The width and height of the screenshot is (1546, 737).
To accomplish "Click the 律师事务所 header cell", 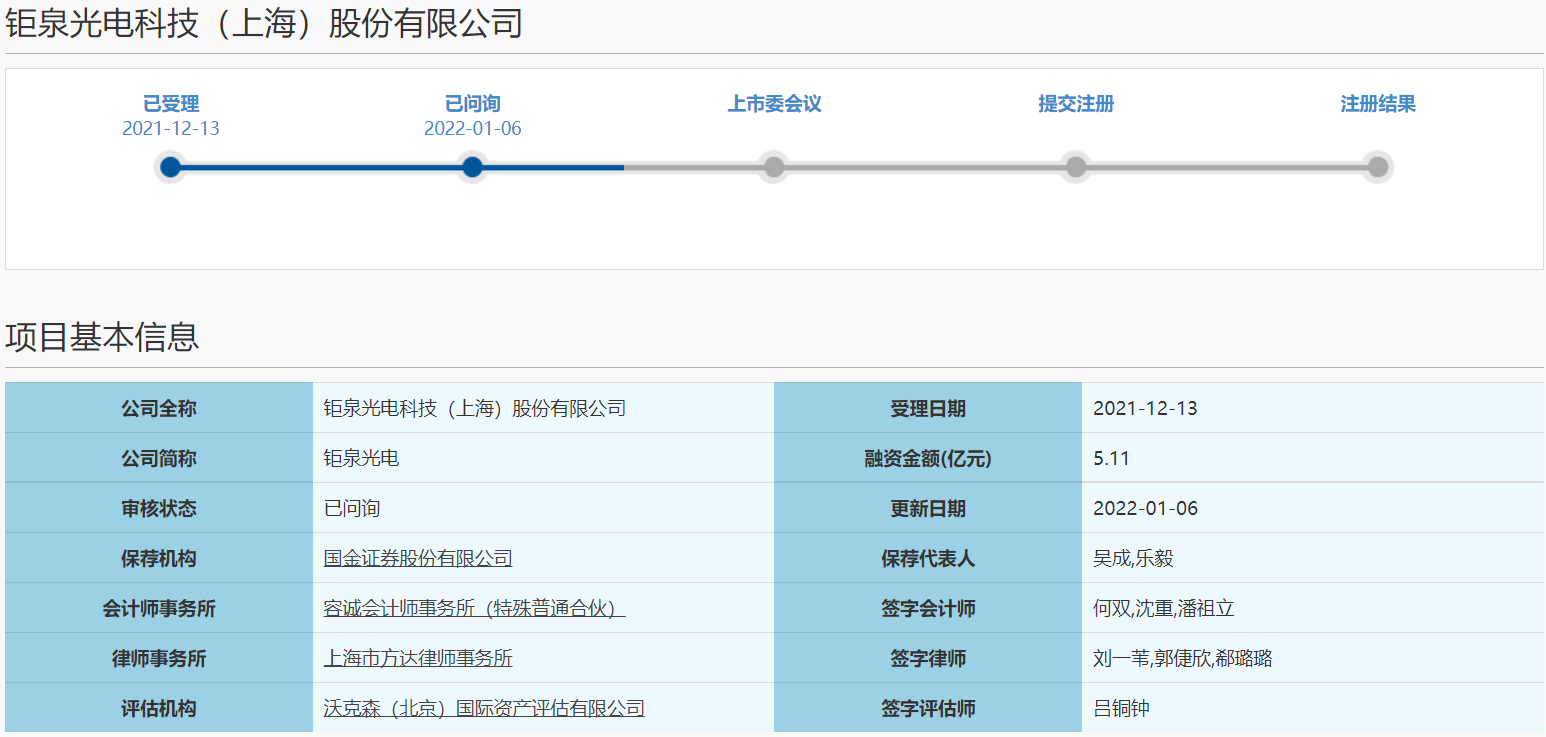I will click(x=159, y=658).
